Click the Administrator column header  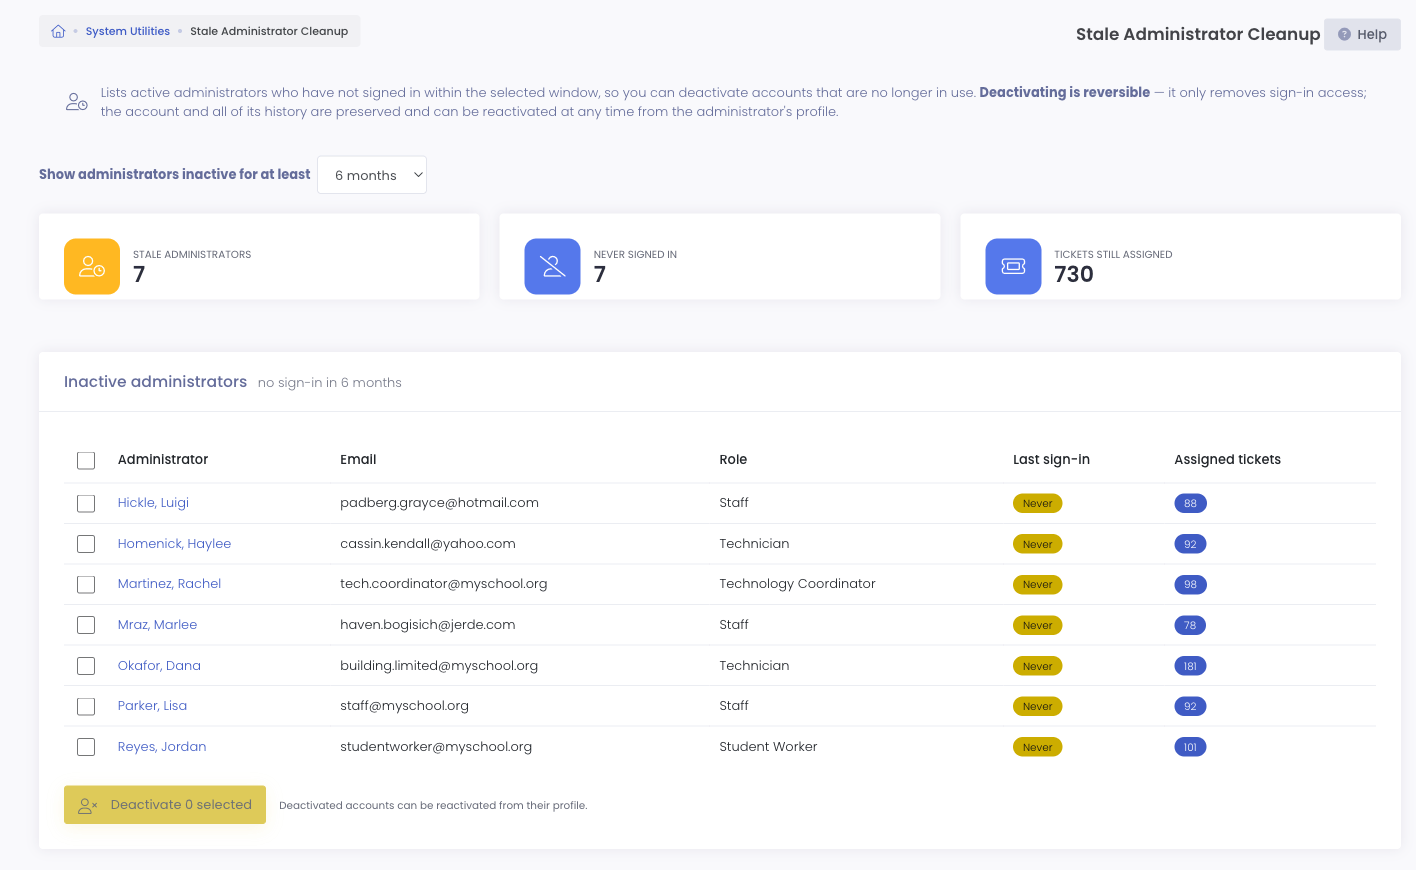[163, 460]
